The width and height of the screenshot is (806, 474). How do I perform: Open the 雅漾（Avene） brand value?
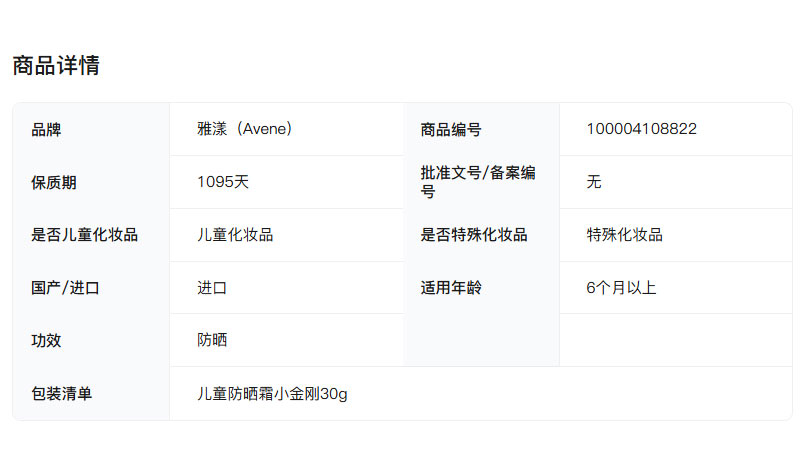tap(245, 129)
